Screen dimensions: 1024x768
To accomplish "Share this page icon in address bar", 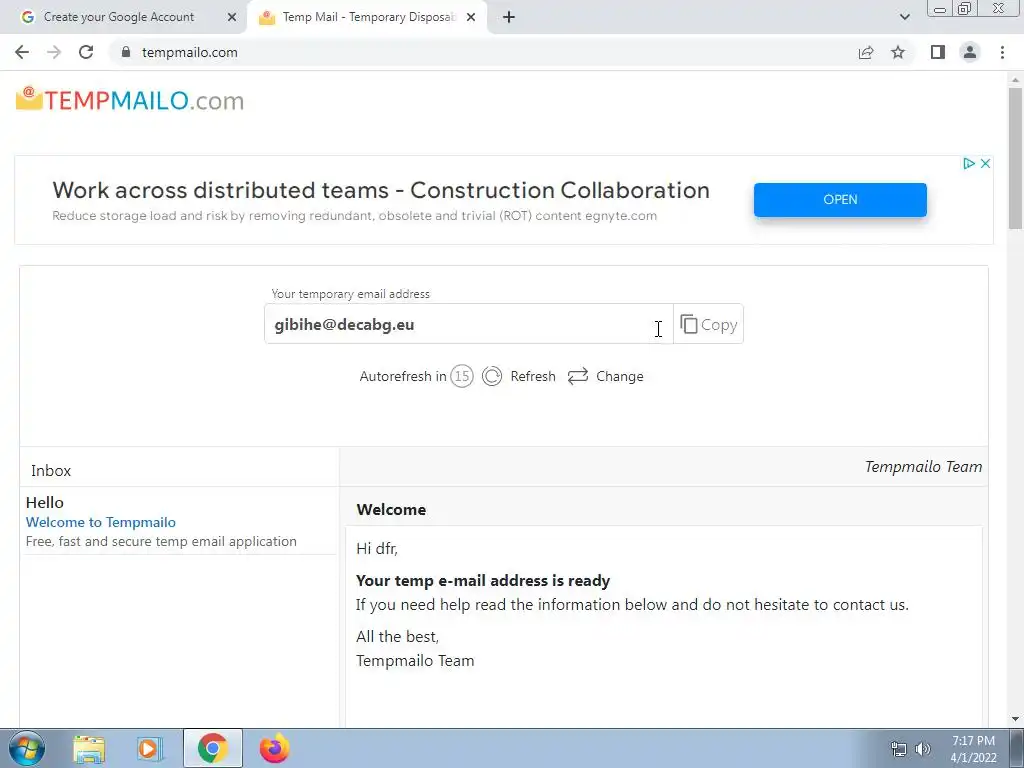I will (866, 52).
